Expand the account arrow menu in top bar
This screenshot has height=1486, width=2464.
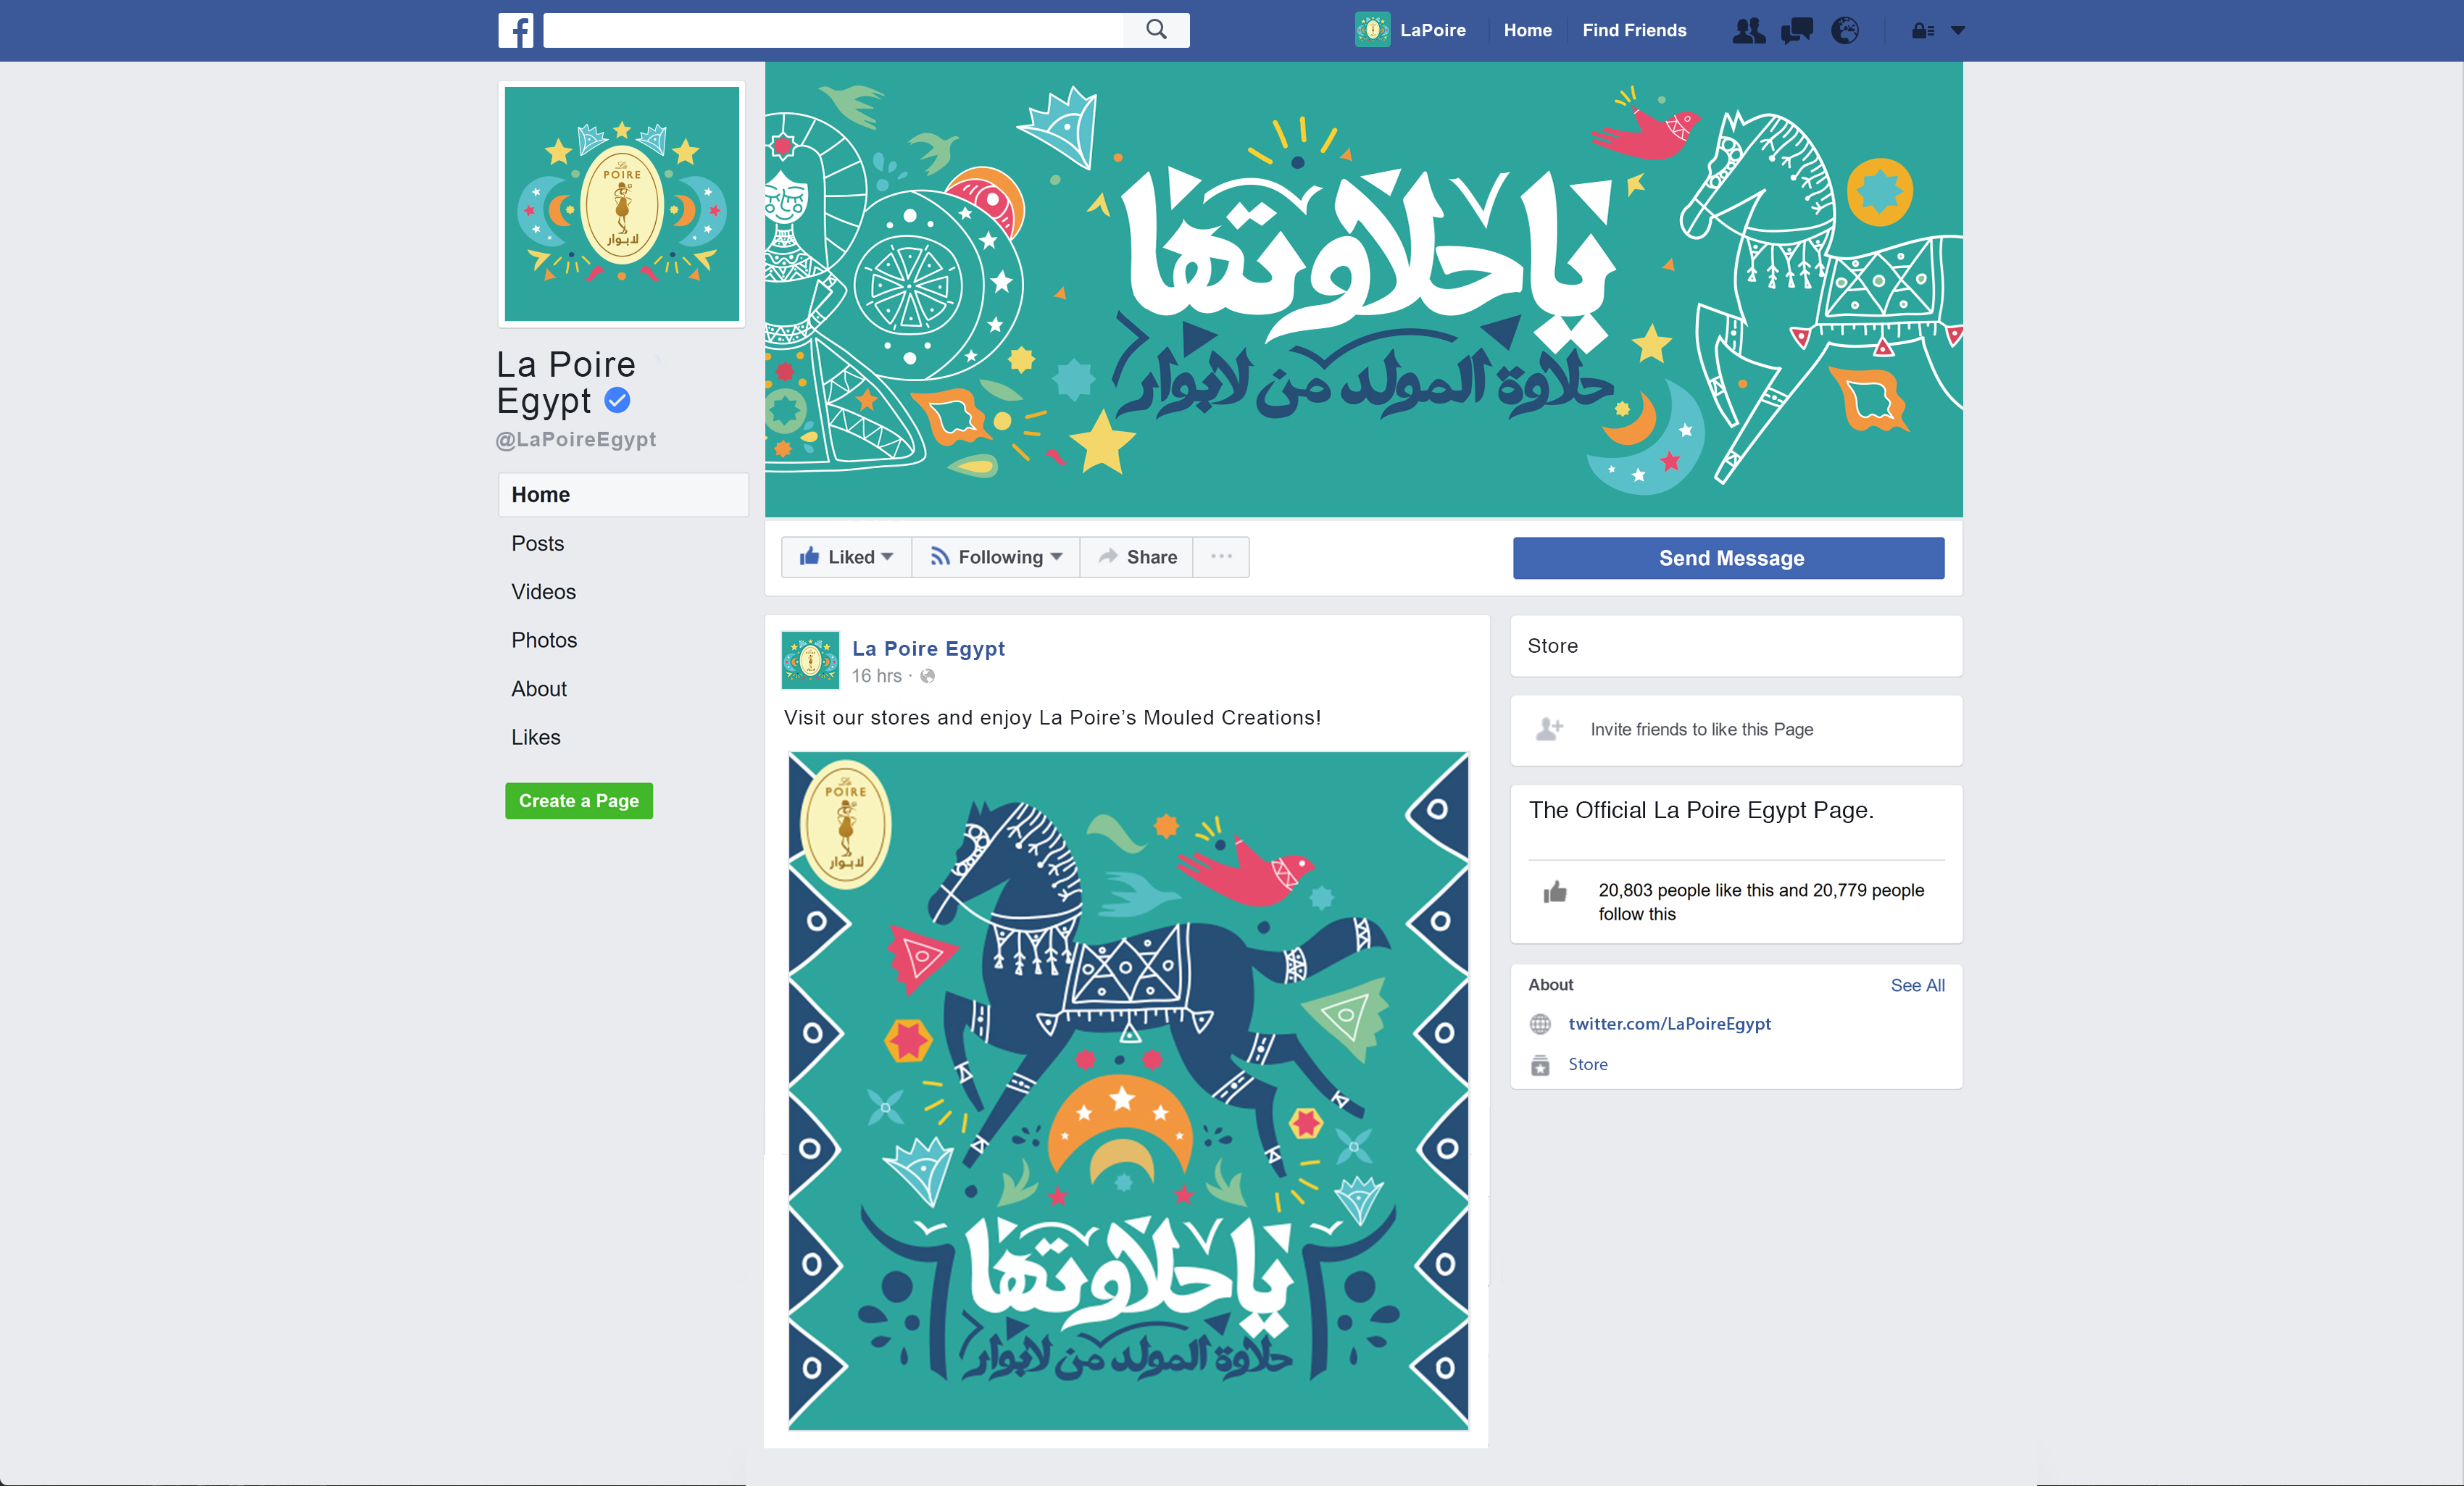pos(1958,31)
